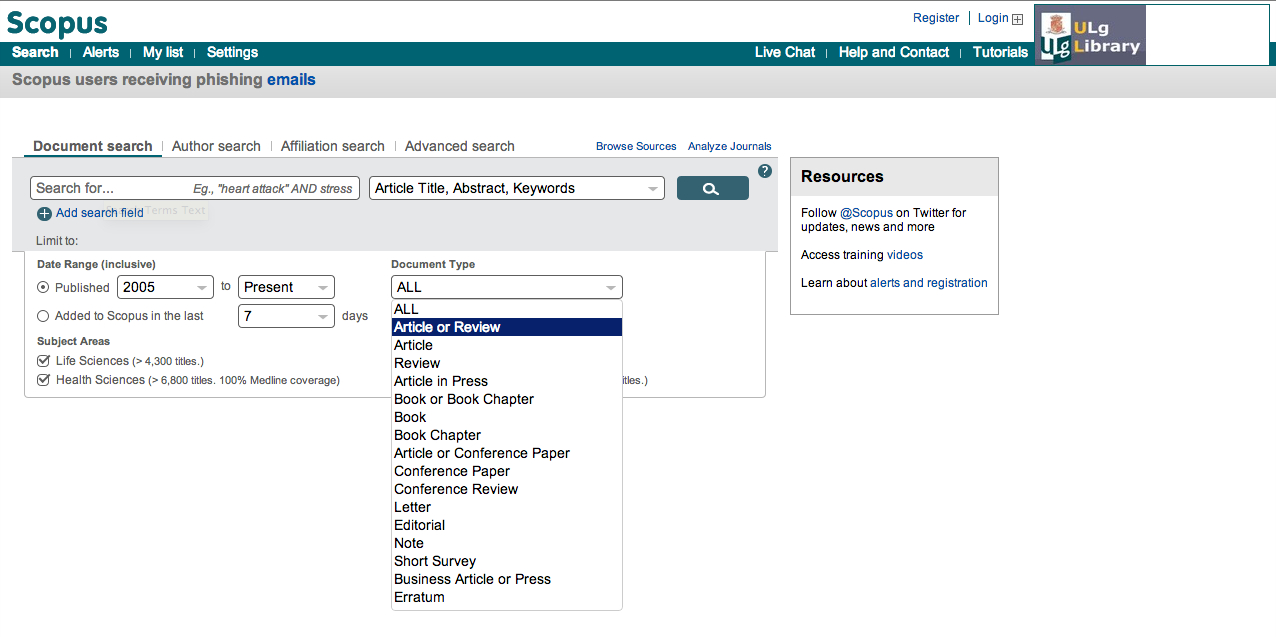Click the plus icon for Add search field

click(44, 214)
